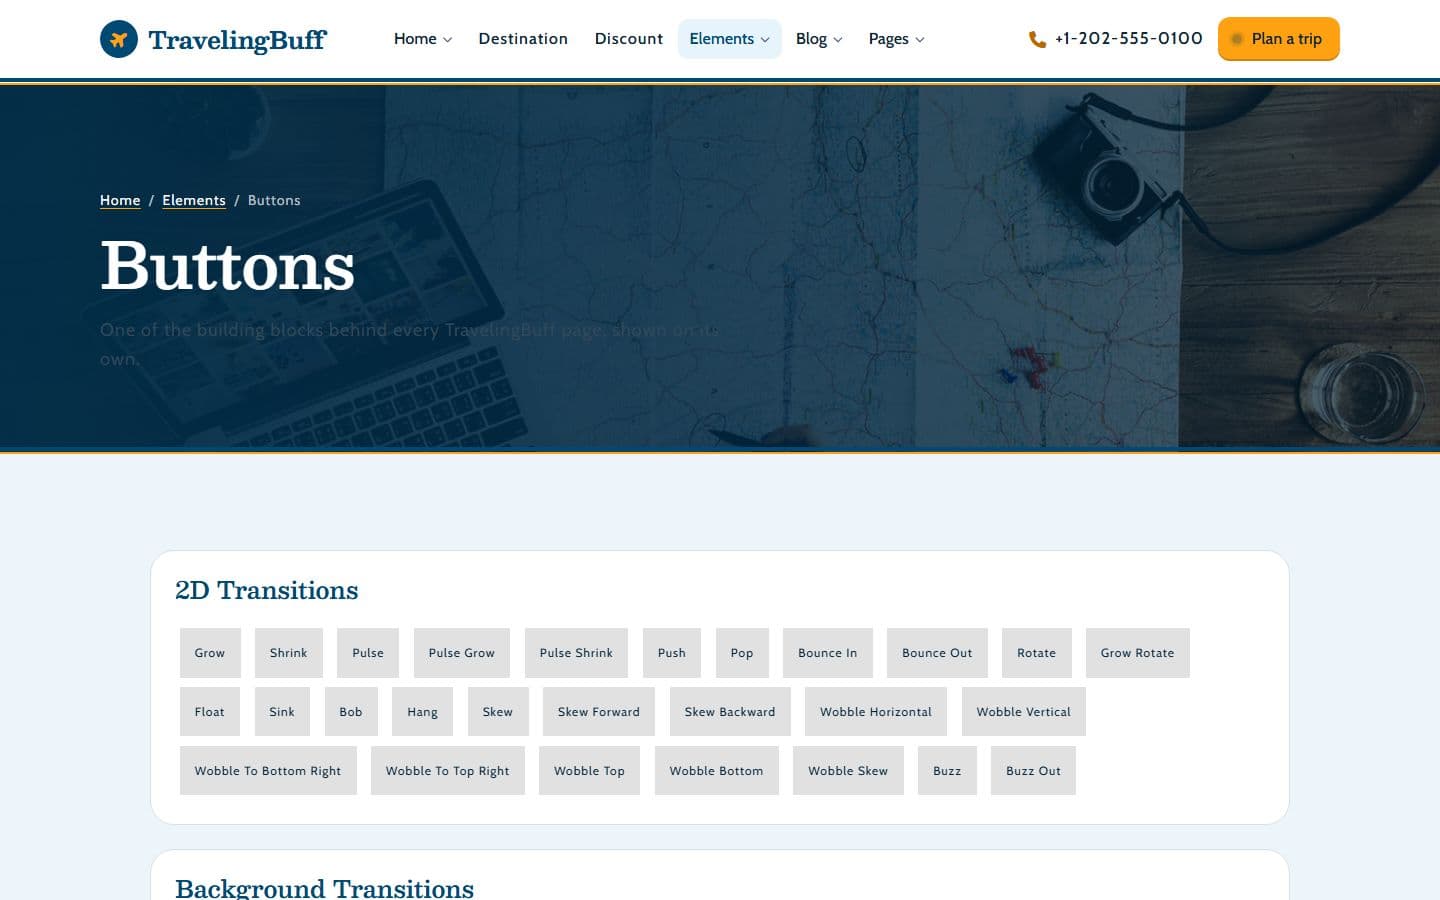Click the Skew button

point(498,712)
